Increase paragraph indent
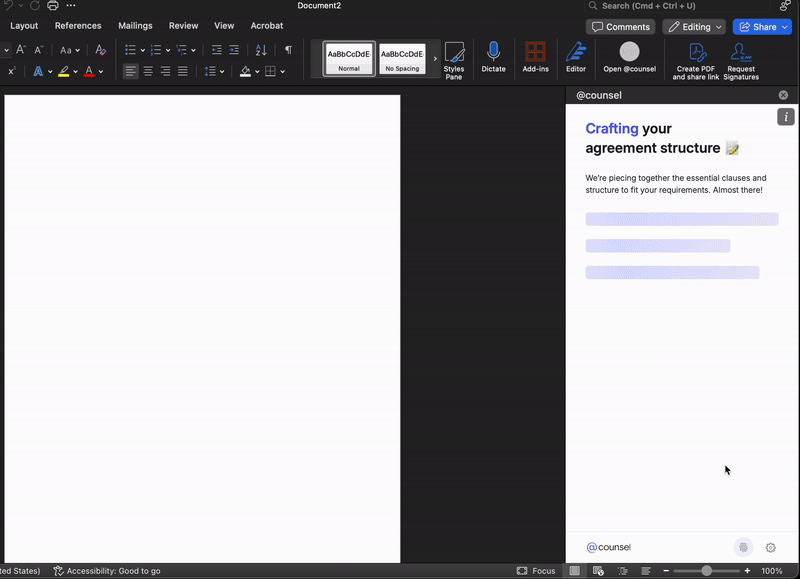Image resolution: width=800 pixels, height=579 pixels. 234,50
